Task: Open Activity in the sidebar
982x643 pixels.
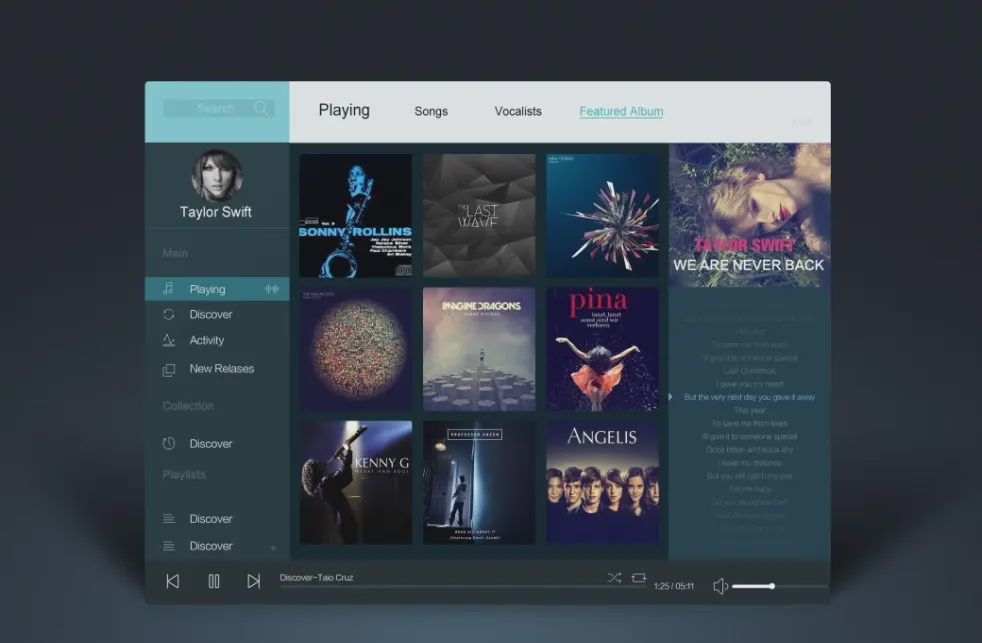Action: pyautogui.click(x=206, y=340)
